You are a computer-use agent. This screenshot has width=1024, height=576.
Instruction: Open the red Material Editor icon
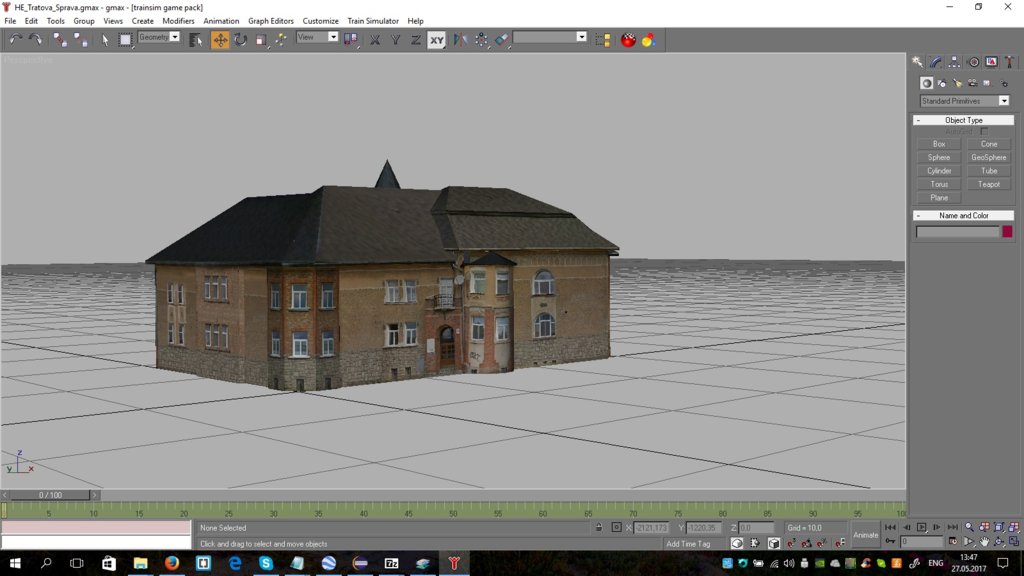tap(628, 40)
